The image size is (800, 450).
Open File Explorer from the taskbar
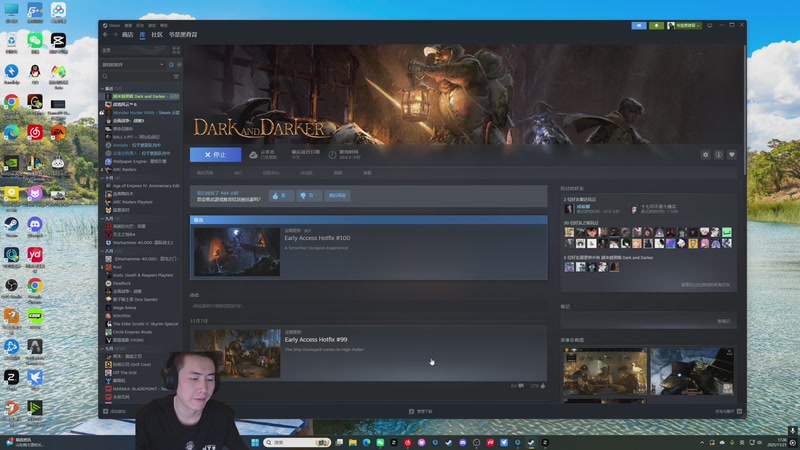pos(353,442)
